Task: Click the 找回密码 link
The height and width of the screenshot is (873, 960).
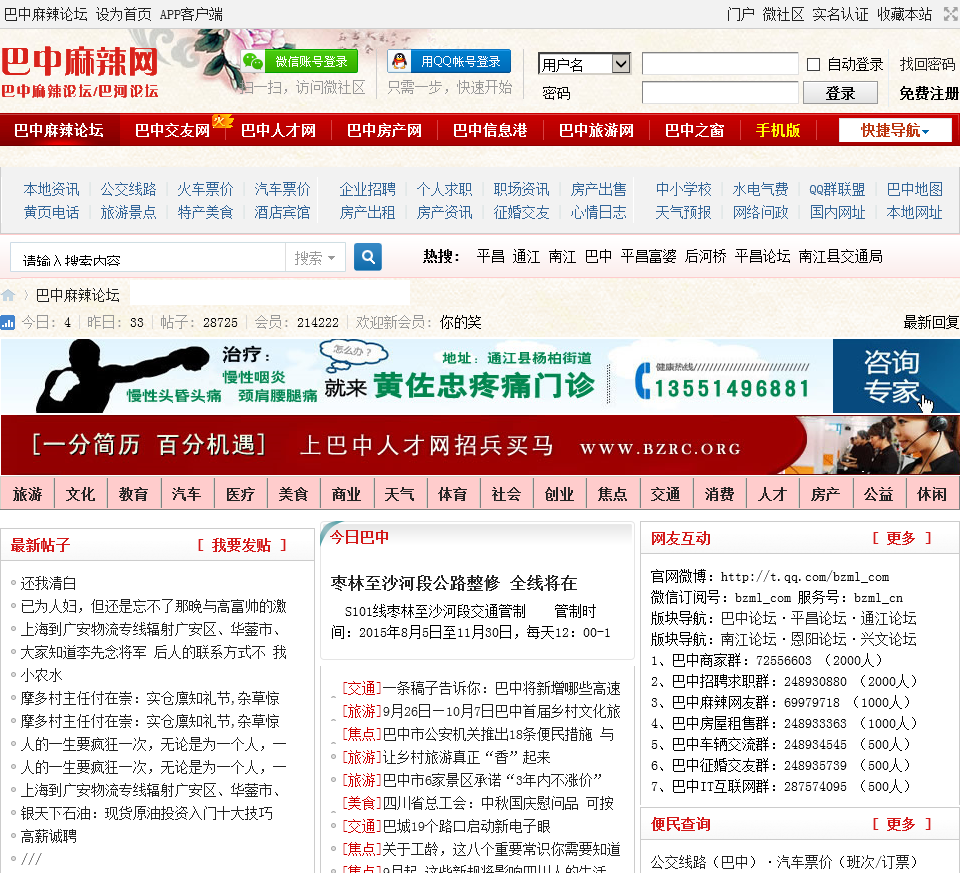Action: point(927,64)
